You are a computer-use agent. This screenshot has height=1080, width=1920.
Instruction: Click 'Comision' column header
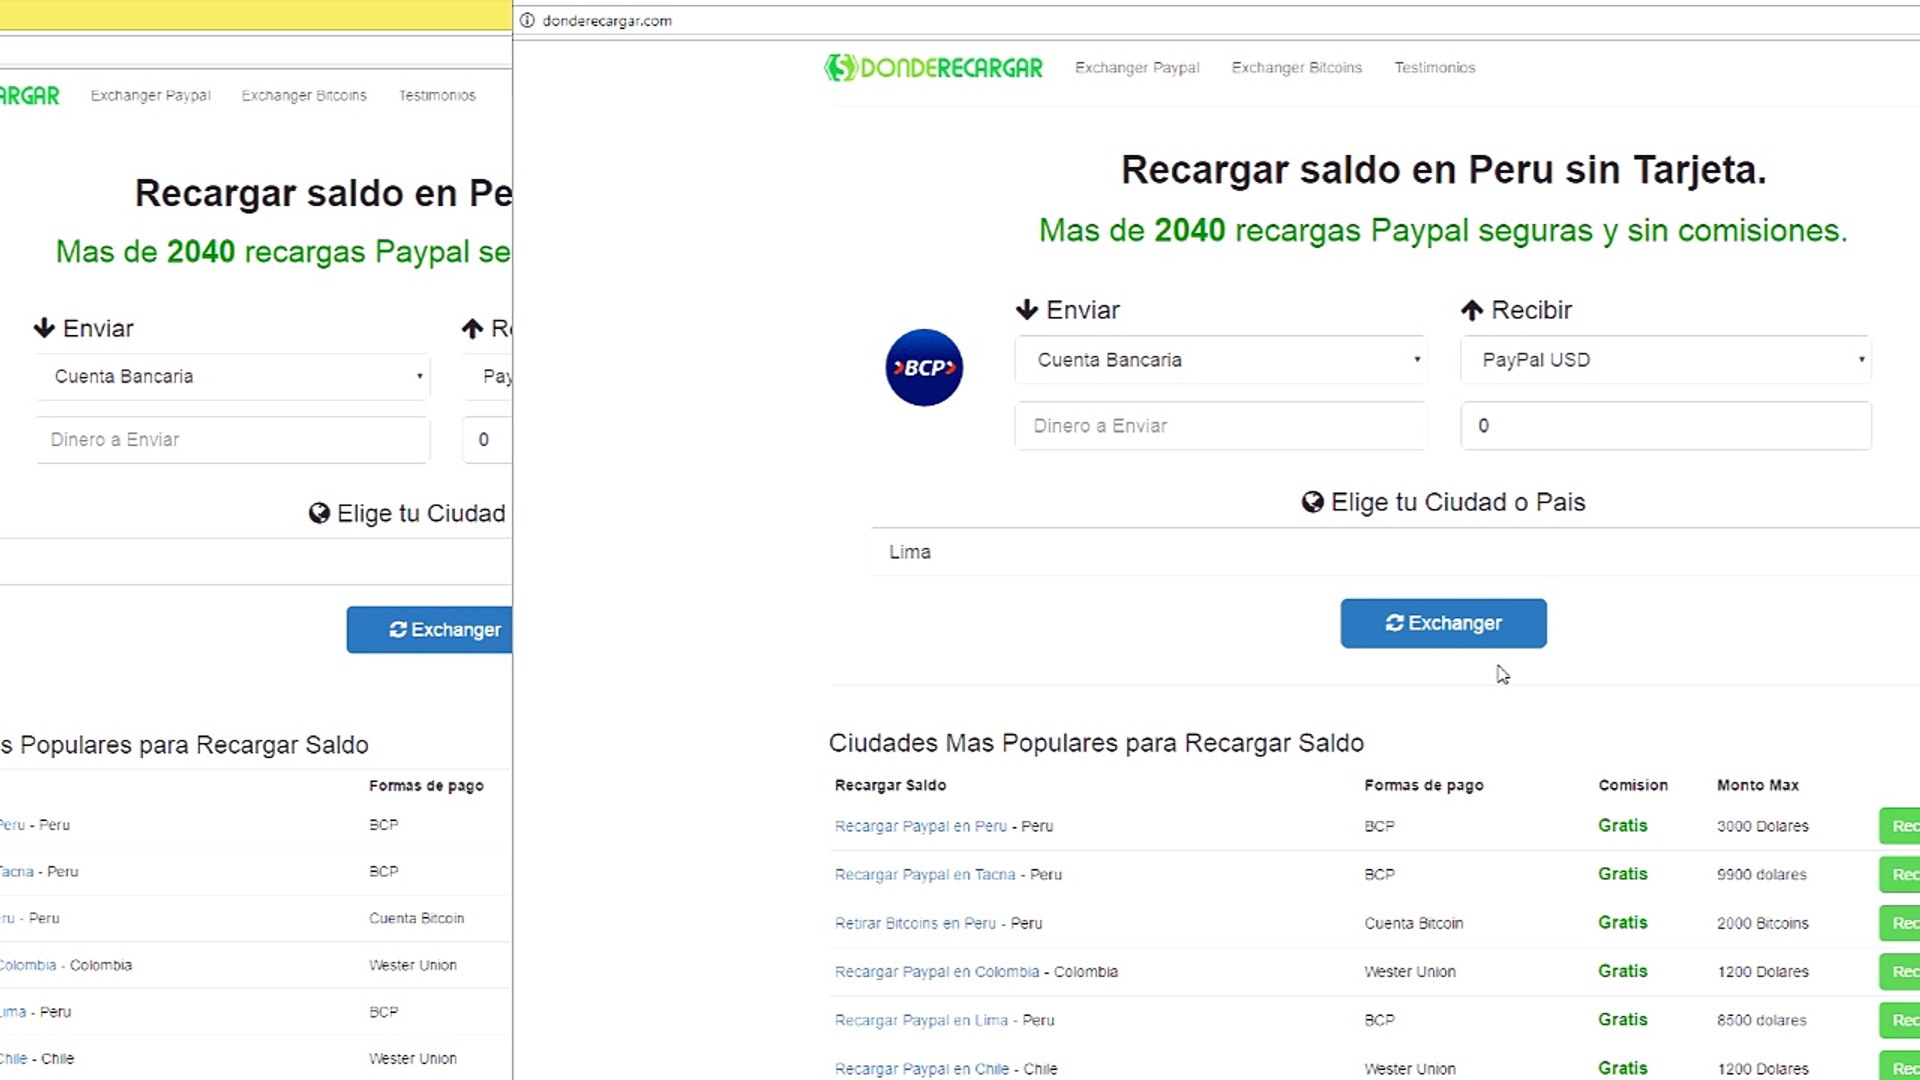(1633, 785)
